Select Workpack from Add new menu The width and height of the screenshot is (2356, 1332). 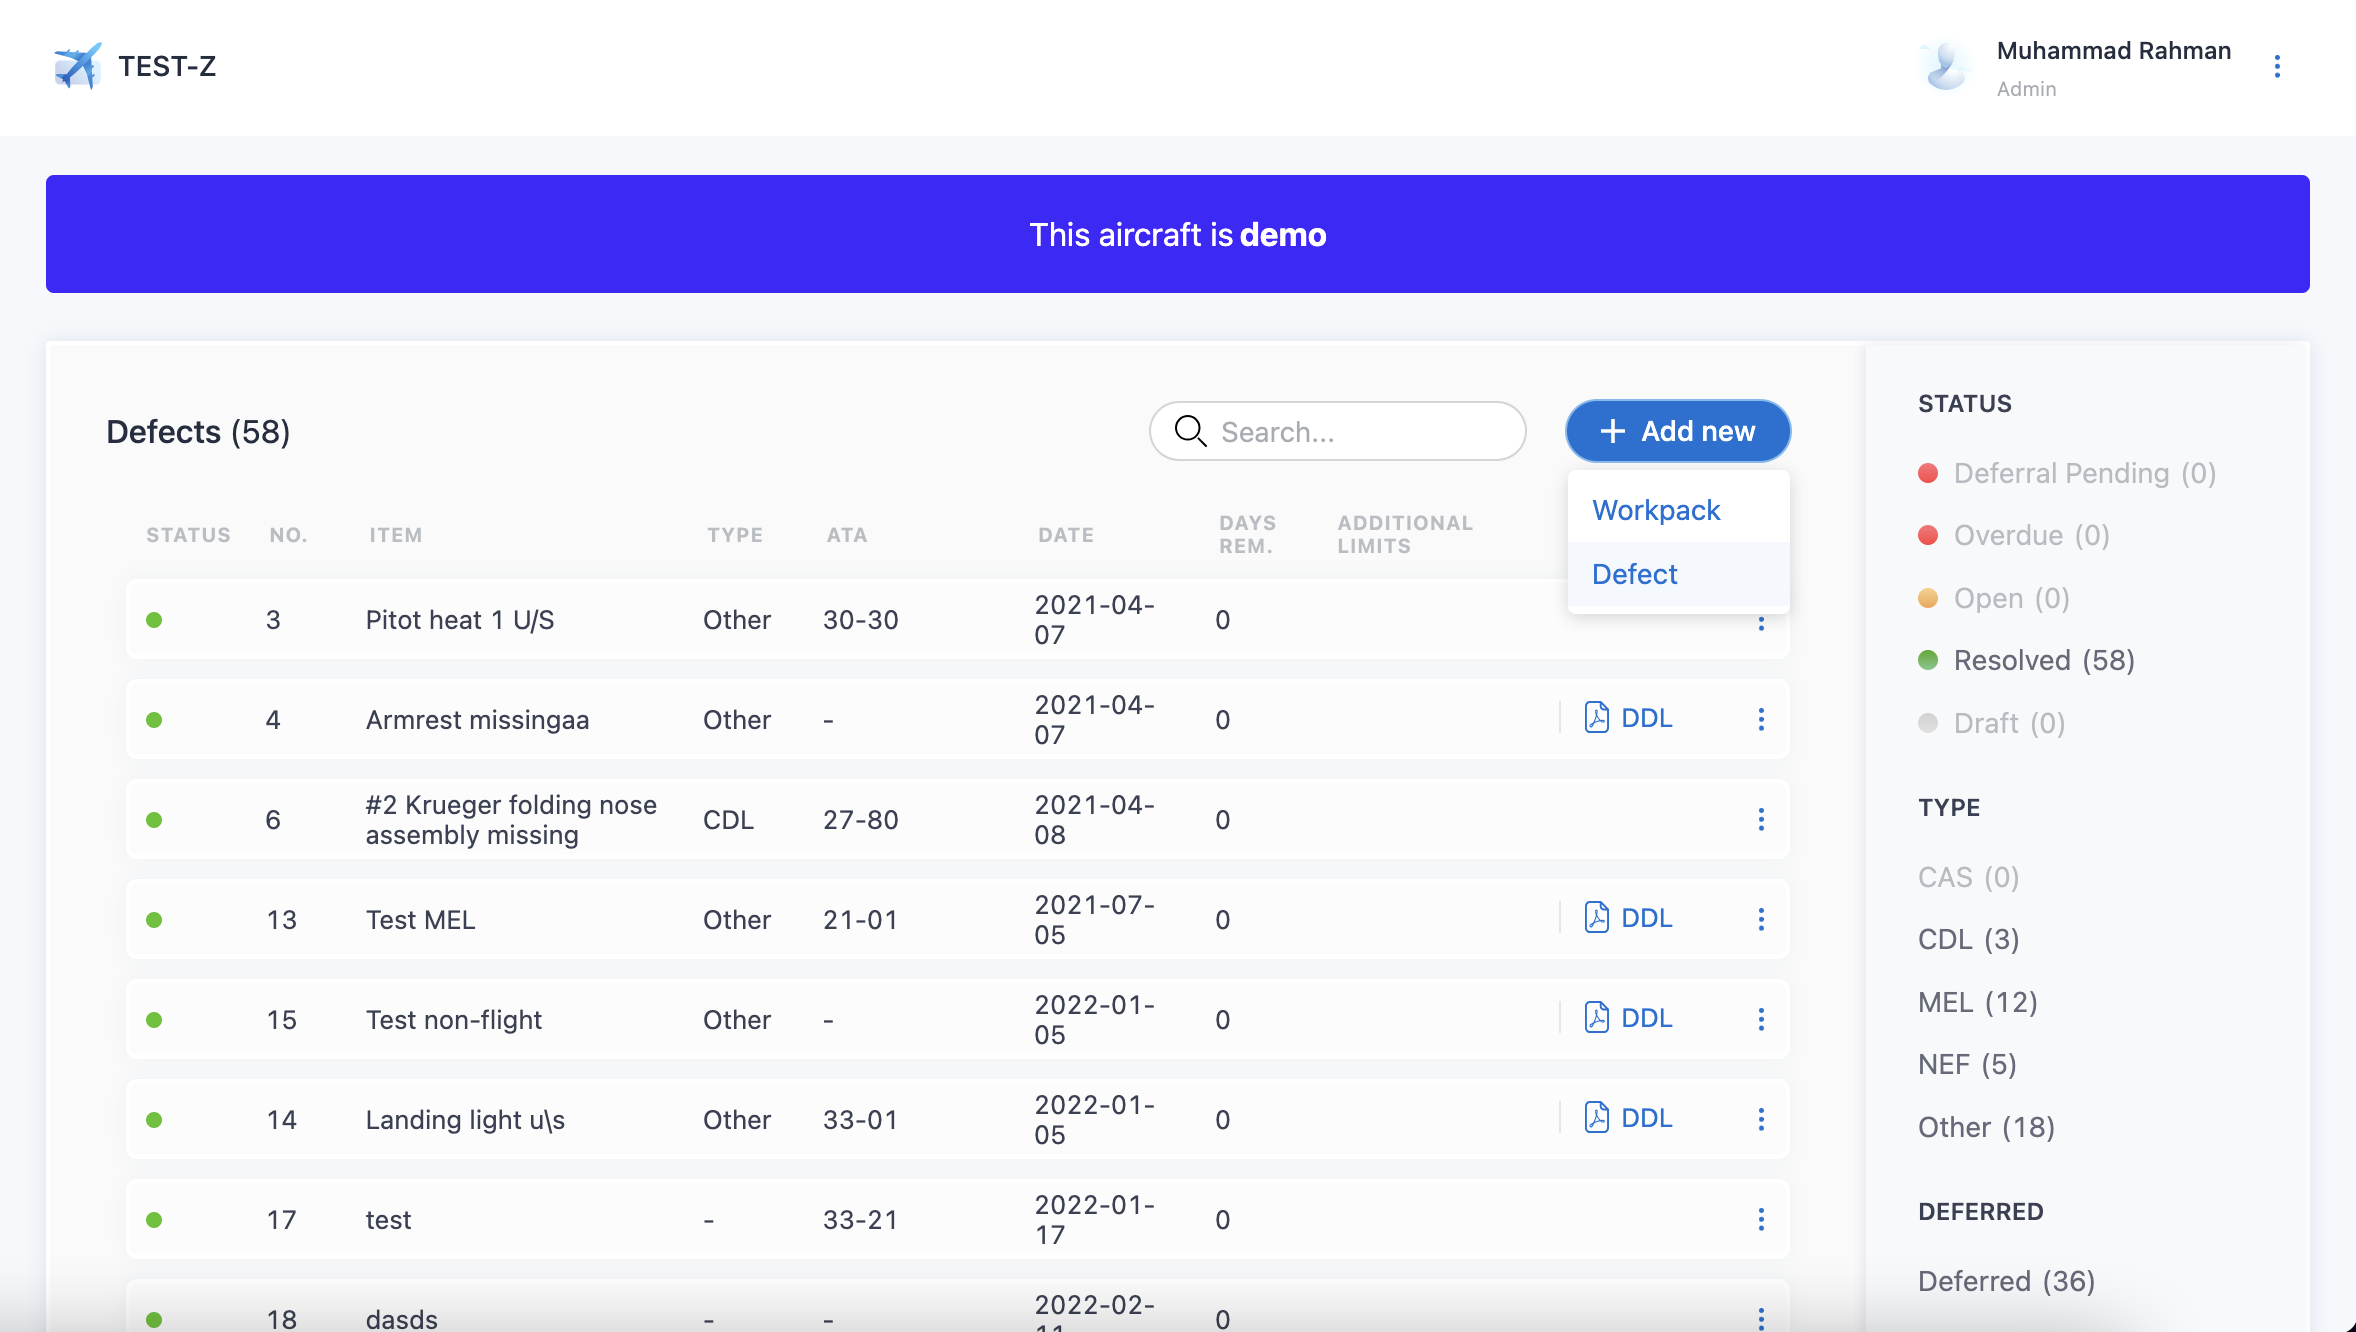(x=1656, y=510)
